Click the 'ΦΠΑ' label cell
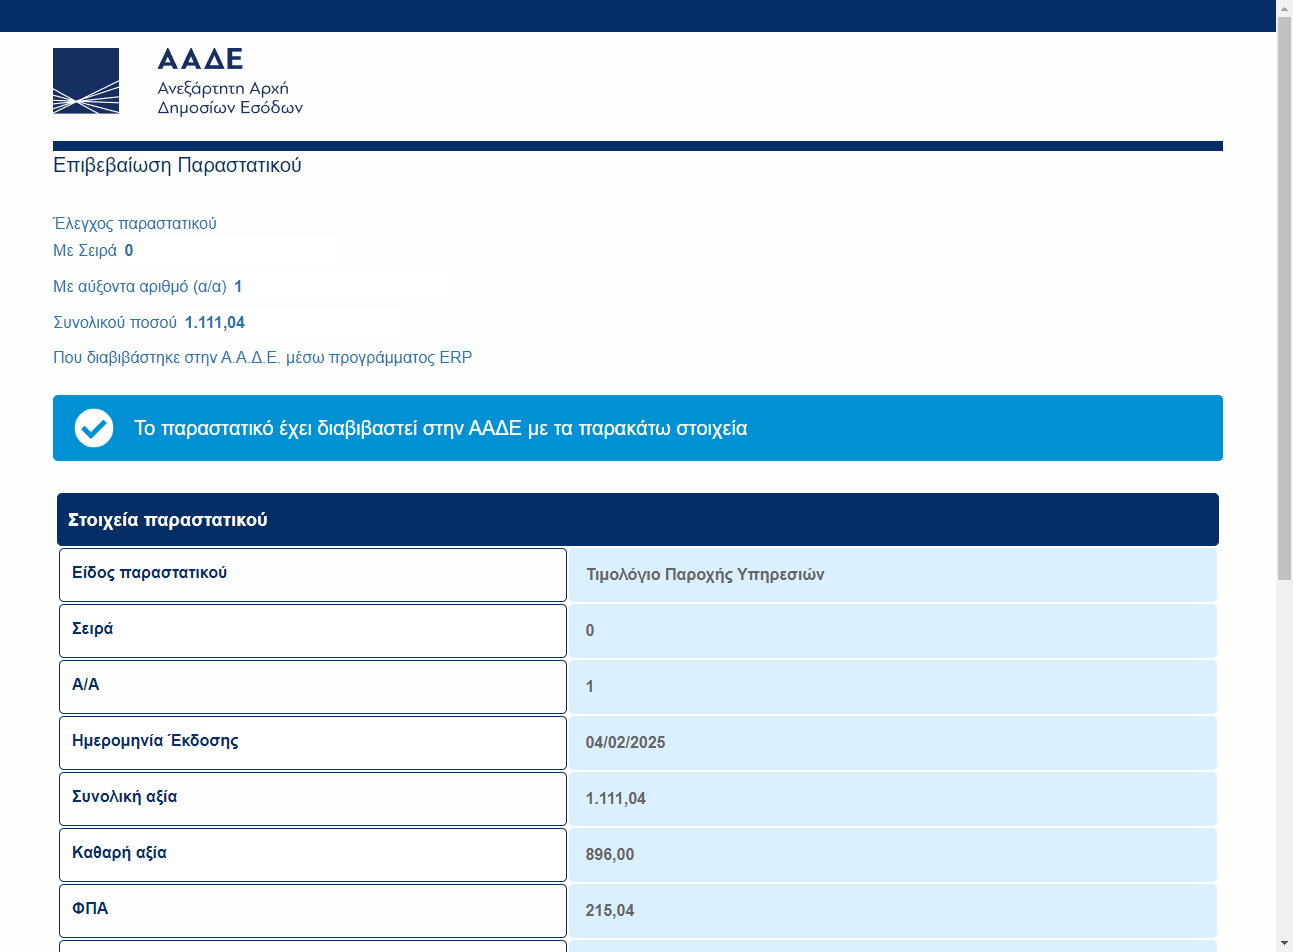Image resolution: width=1293 pixels, height=952 pixels. tap(313, 911)
